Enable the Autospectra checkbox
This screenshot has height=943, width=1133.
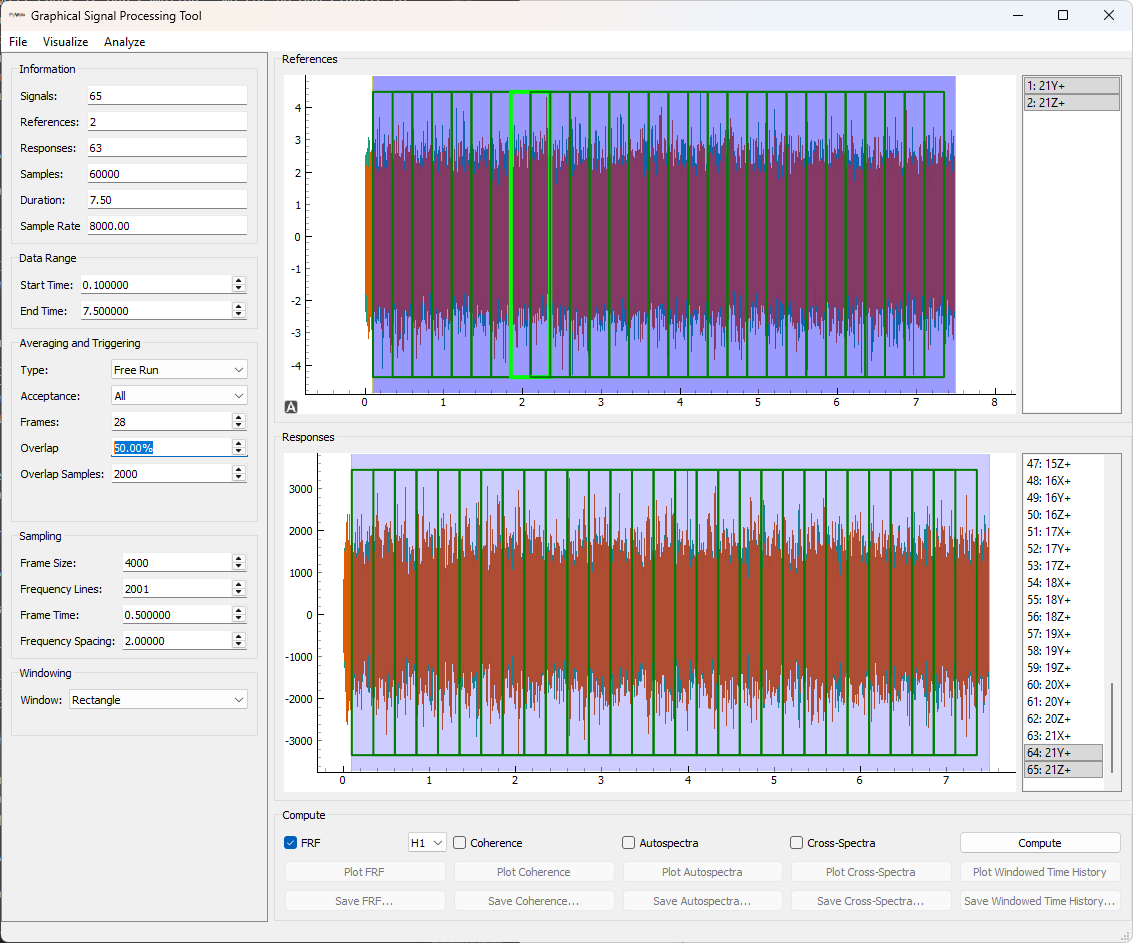pyautogui.click(x=629, y=843)
